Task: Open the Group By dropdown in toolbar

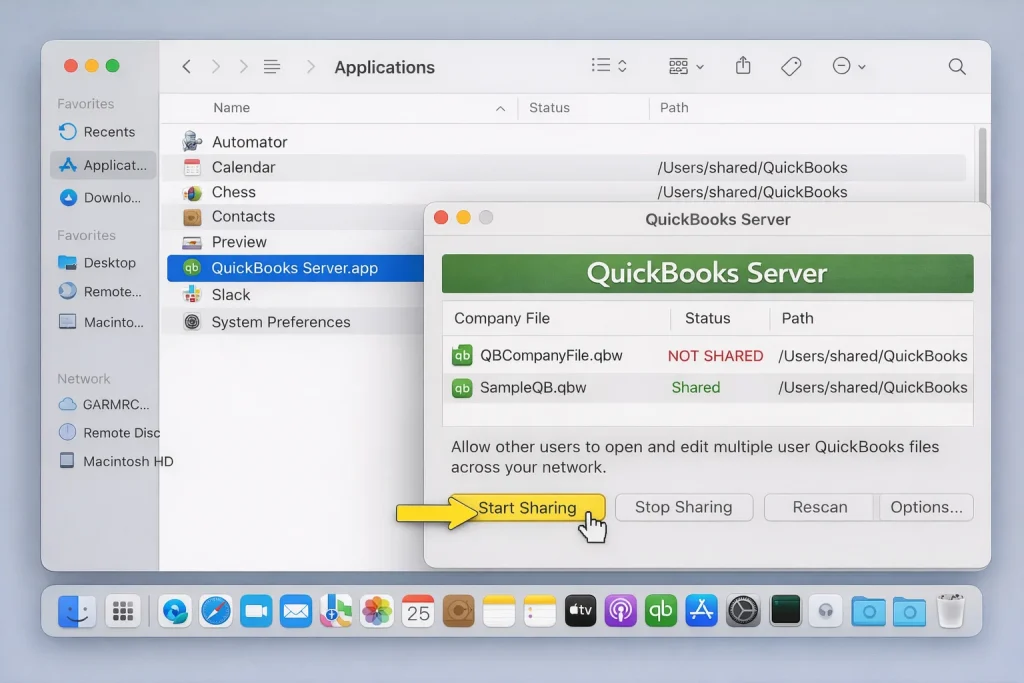Action: tap(686, 66)
